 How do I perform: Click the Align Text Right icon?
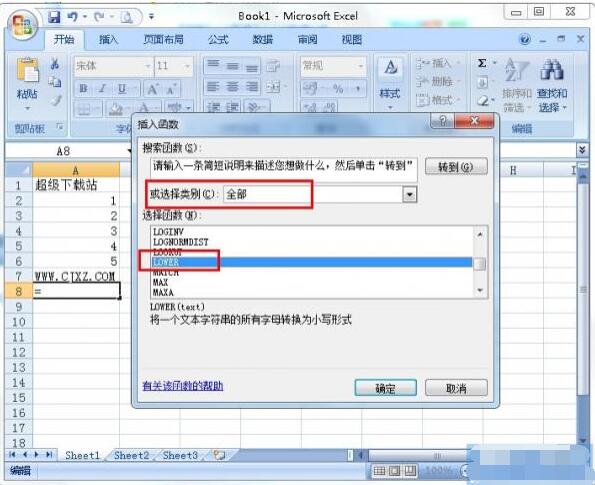coord(252,88)
